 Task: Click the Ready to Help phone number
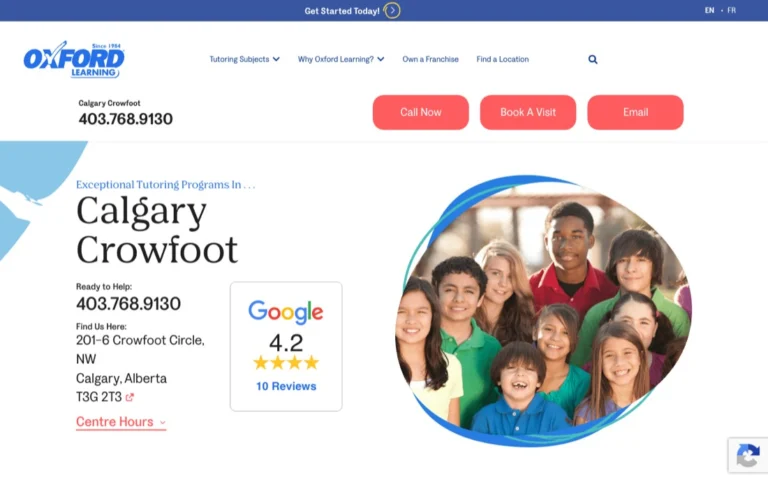pos(128,304)
